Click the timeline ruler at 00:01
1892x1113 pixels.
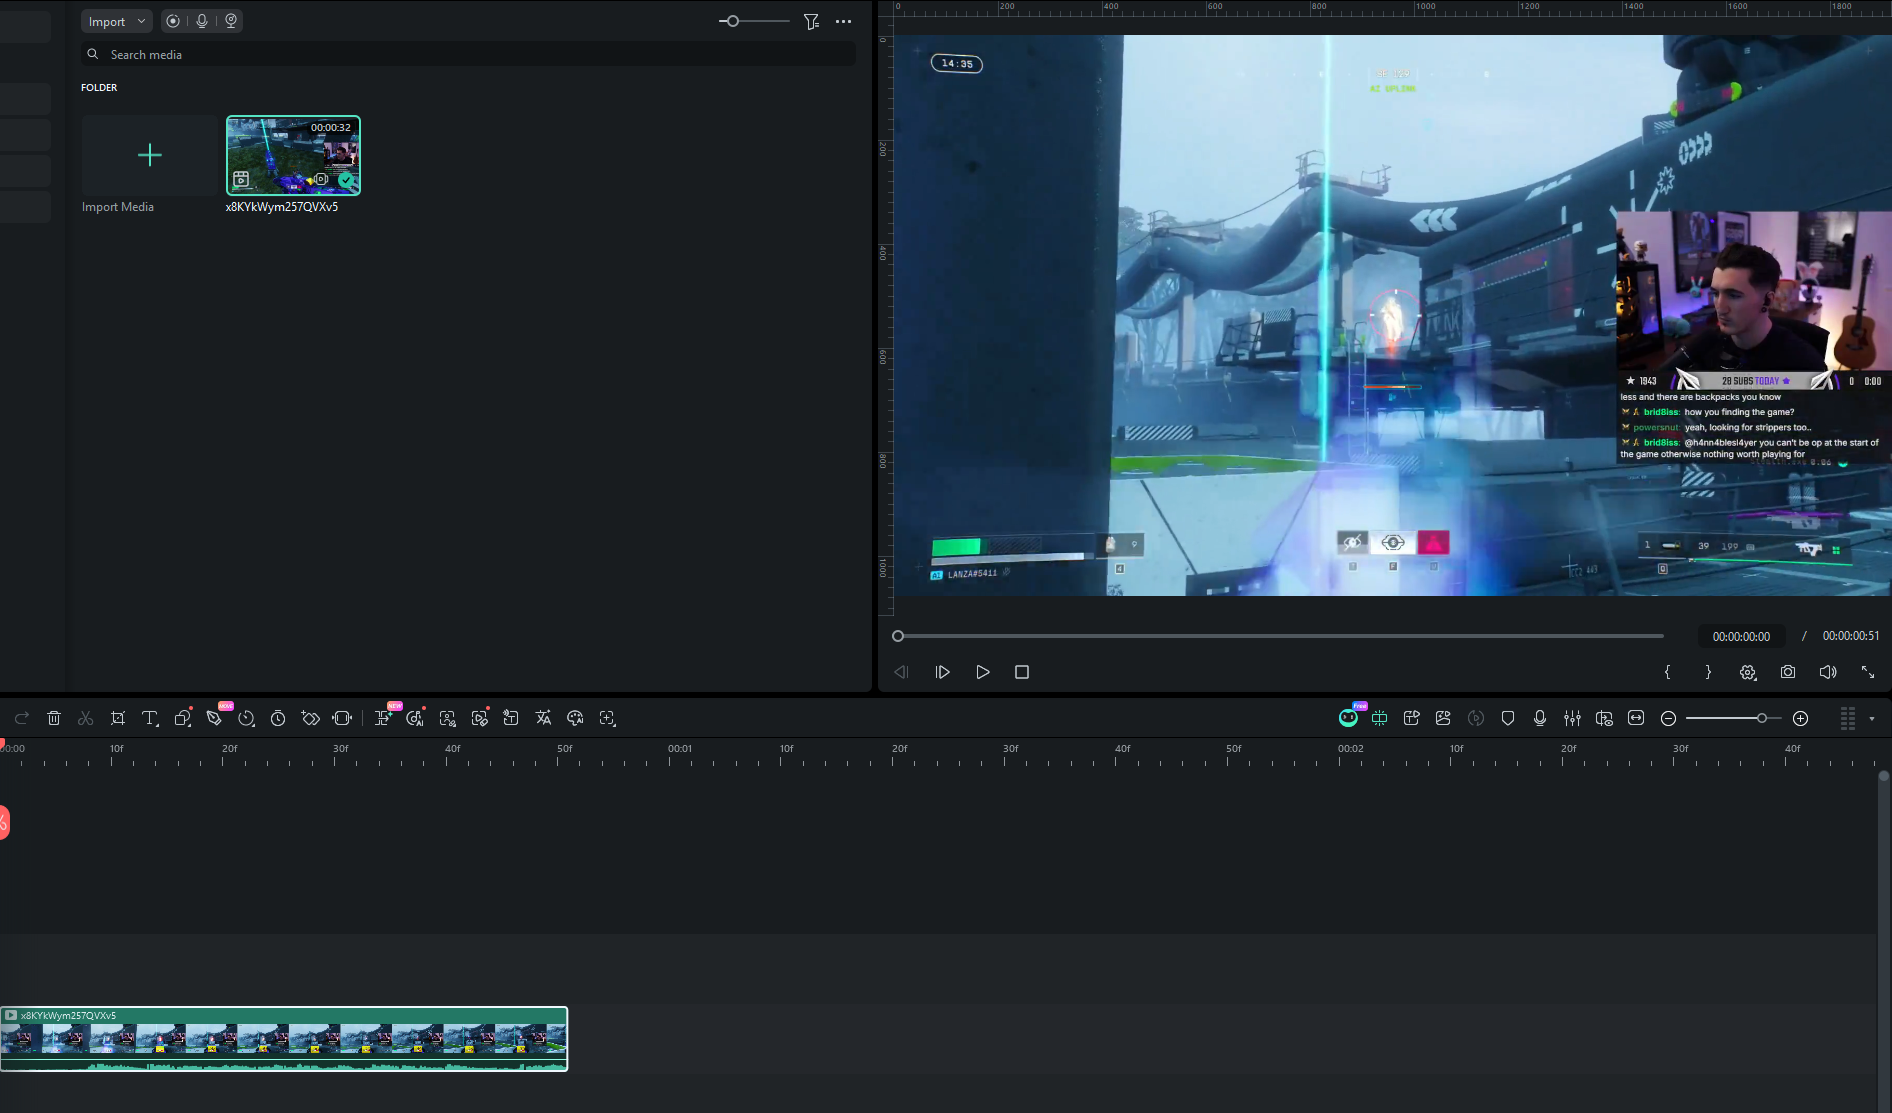[680, 749]
